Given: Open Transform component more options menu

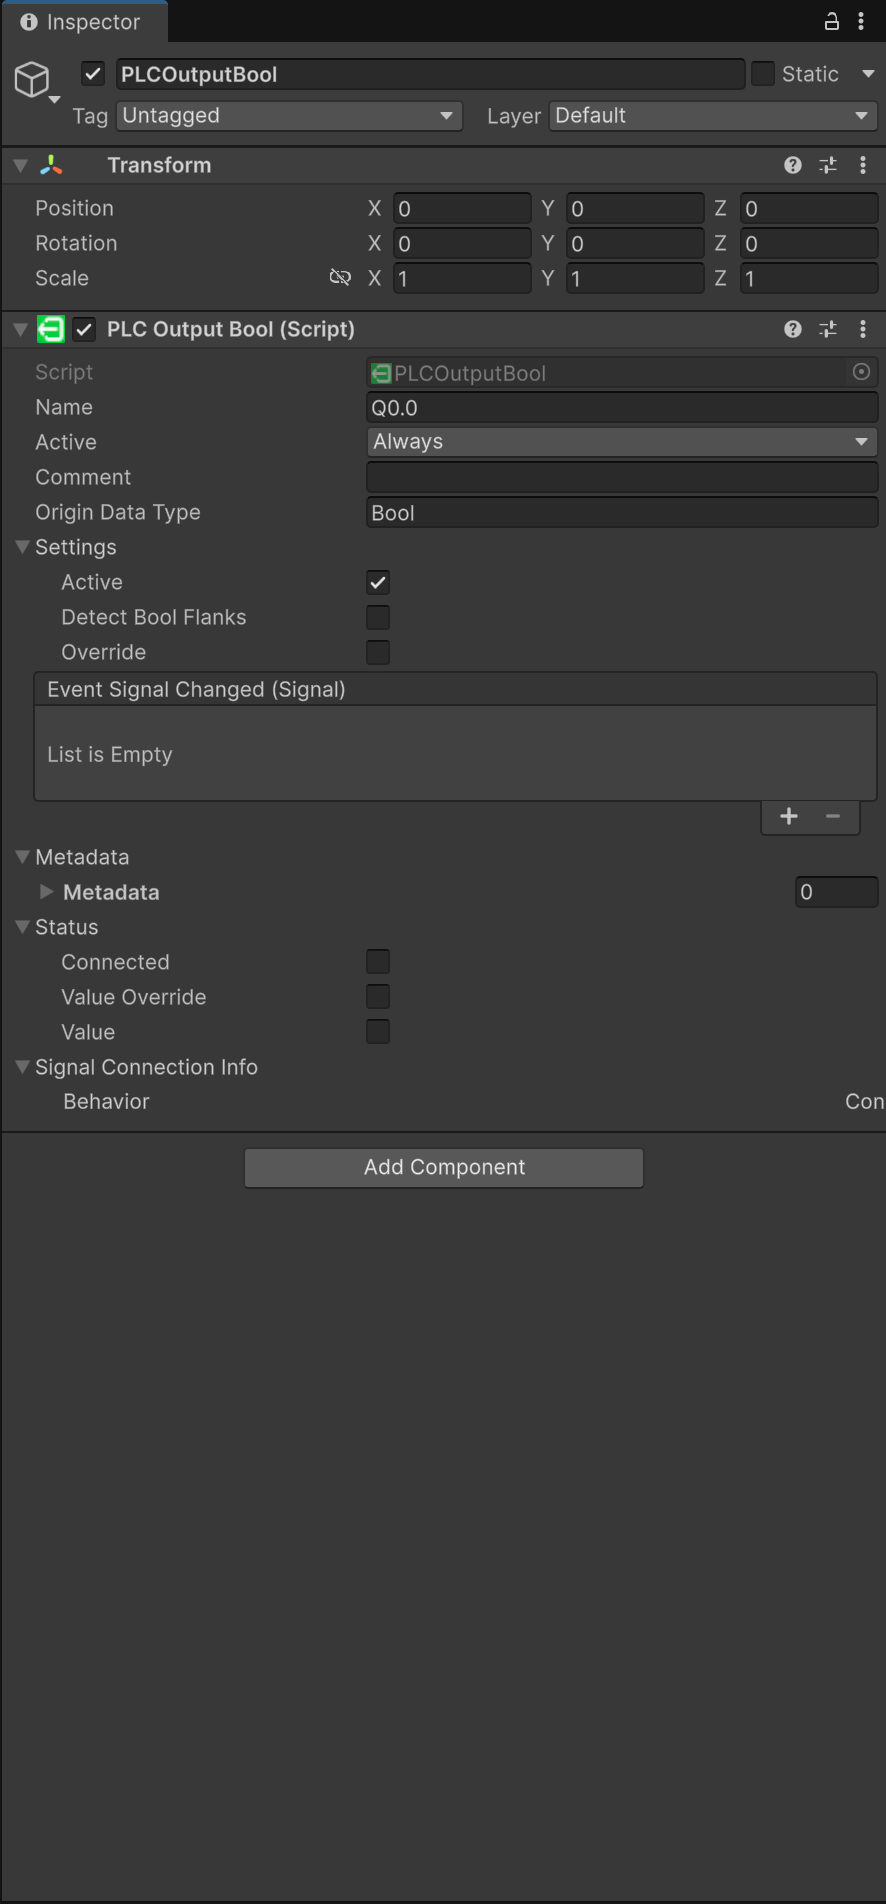Looking at the screenshot, I should click(863, 165).
